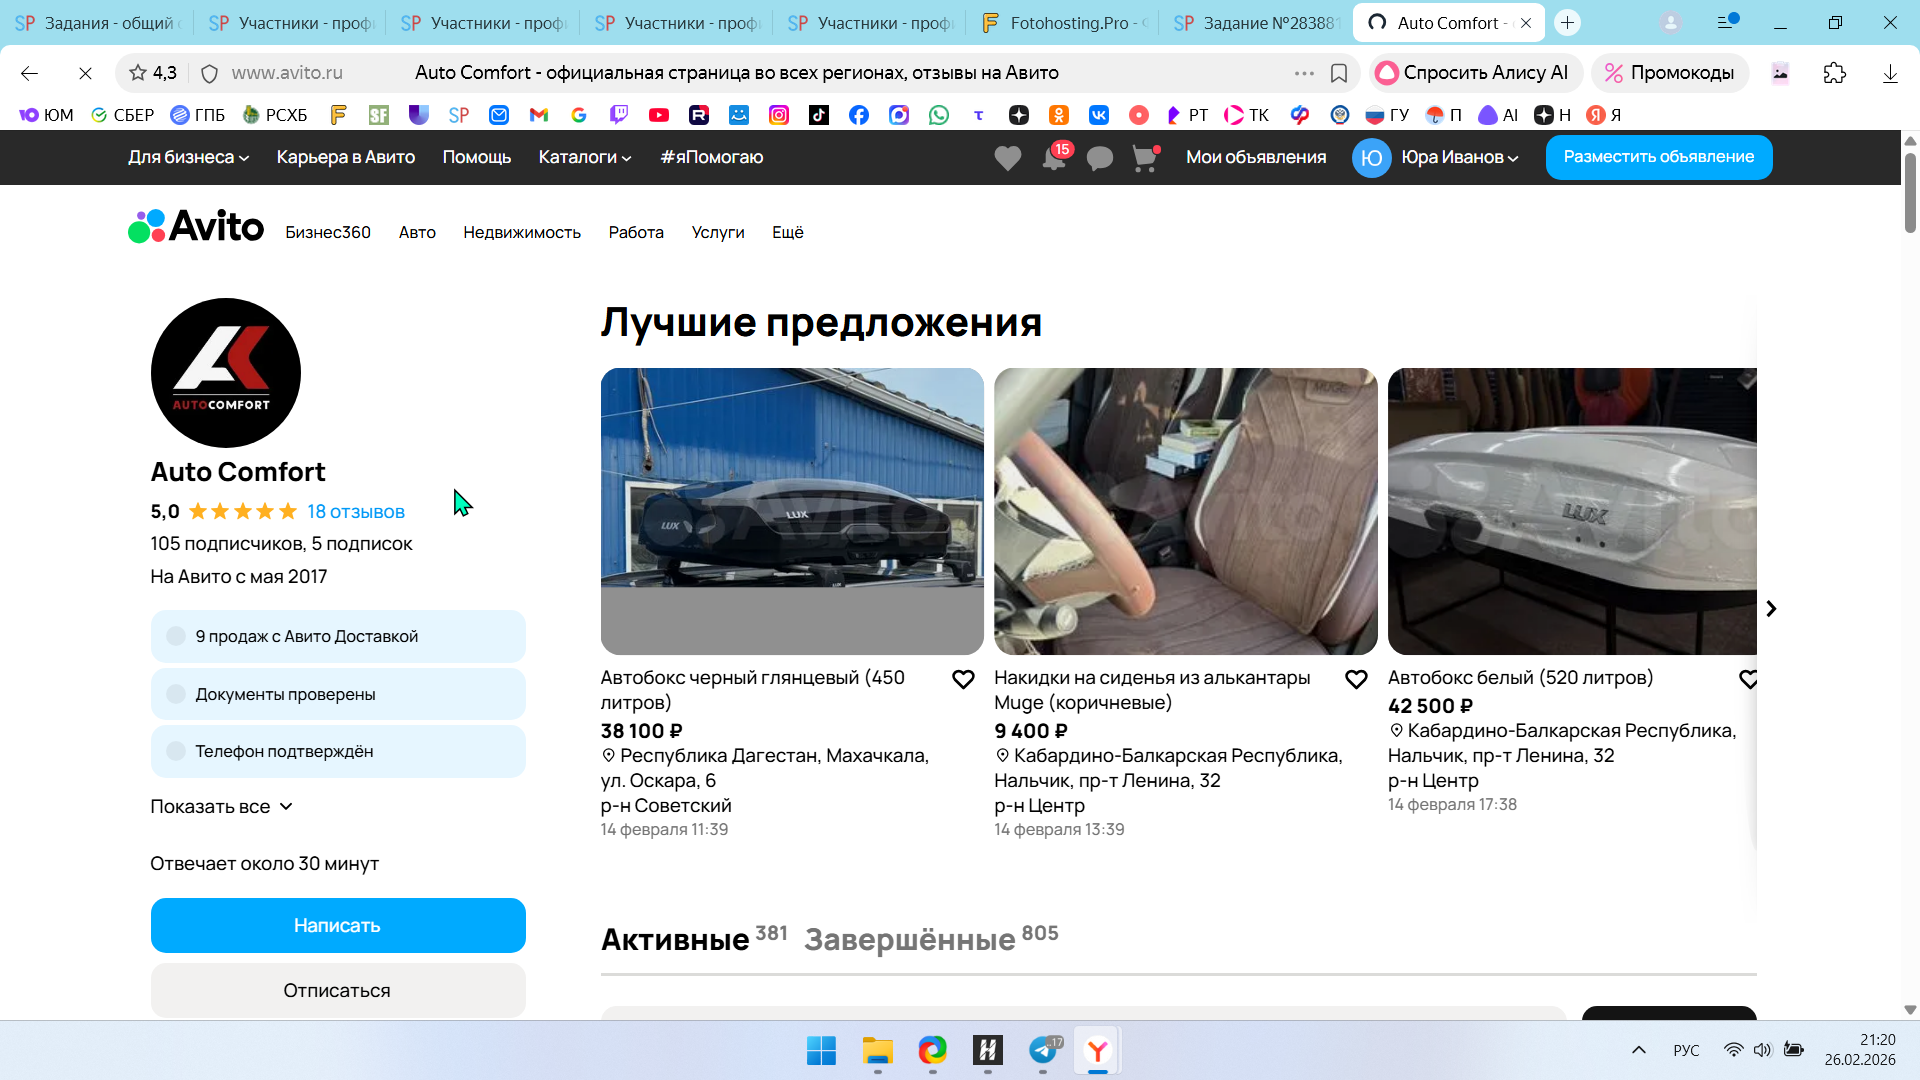Open favorites heart icon in header
Screen dimensions: 1920x1080
click(x=1007, y=158)
